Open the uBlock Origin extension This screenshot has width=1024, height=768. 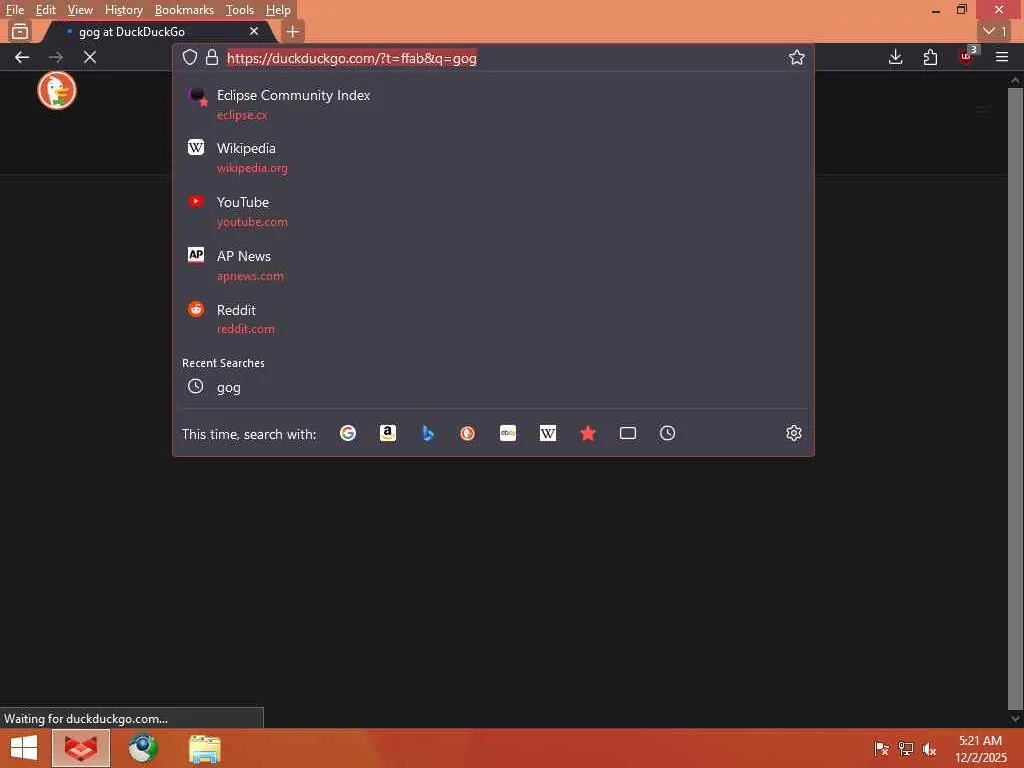967,56
